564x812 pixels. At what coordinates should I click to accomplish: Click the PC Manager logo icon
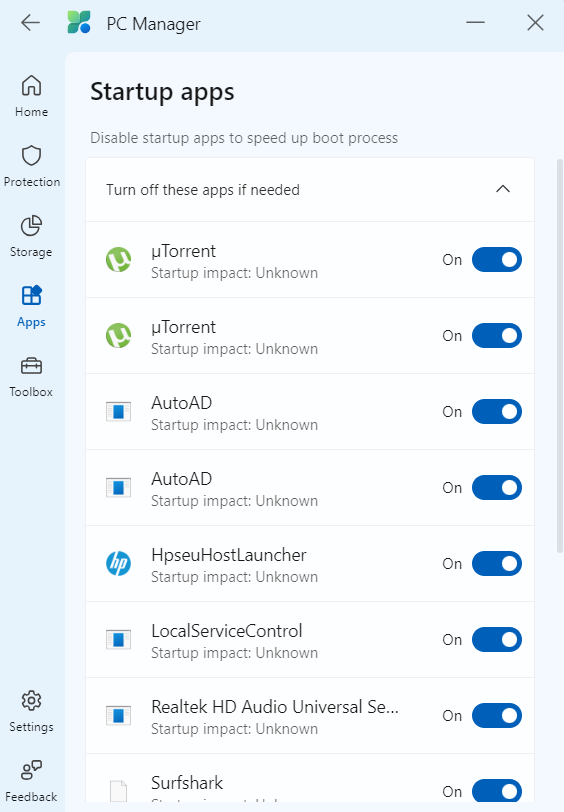[x=79, y=23]
